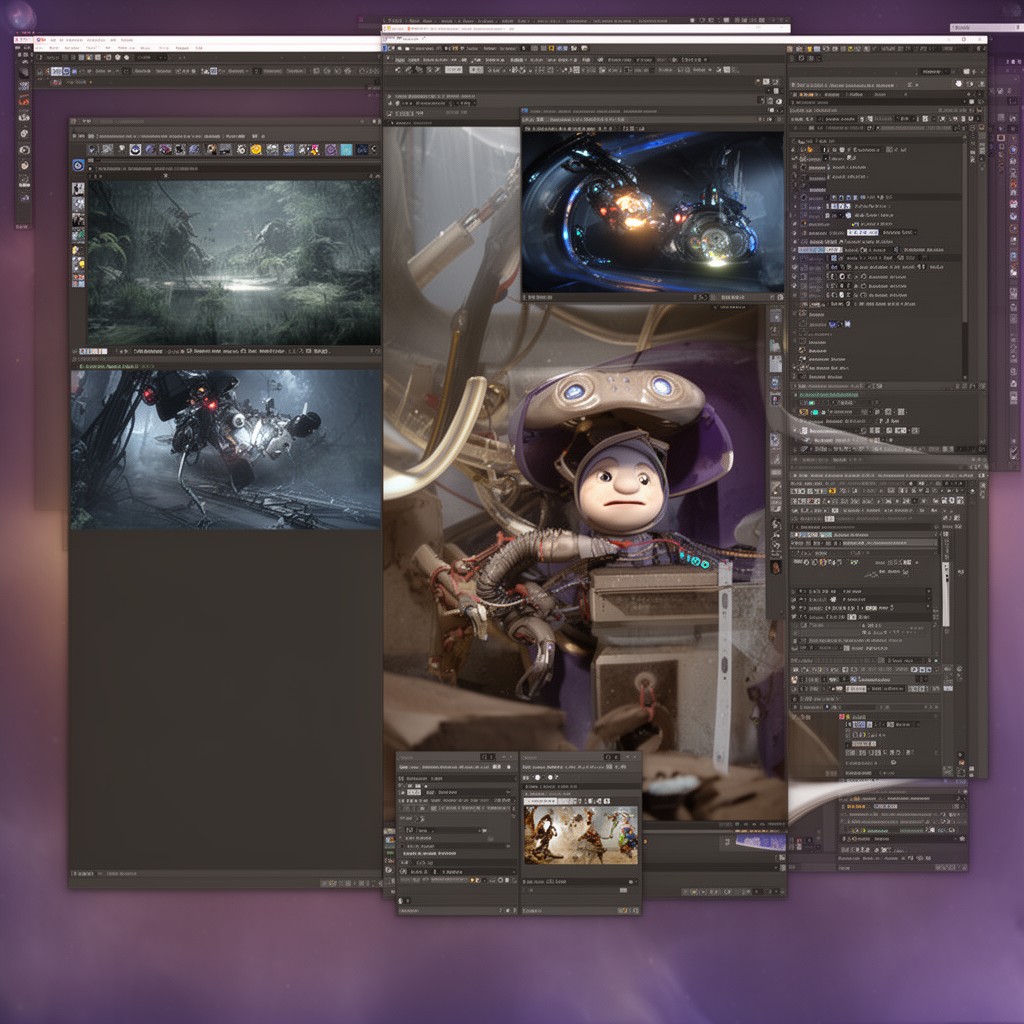Click the yellow flower-shaped icon in left window icon row
Screen dimensions: 1024x1024
click(x=256, y=150)
